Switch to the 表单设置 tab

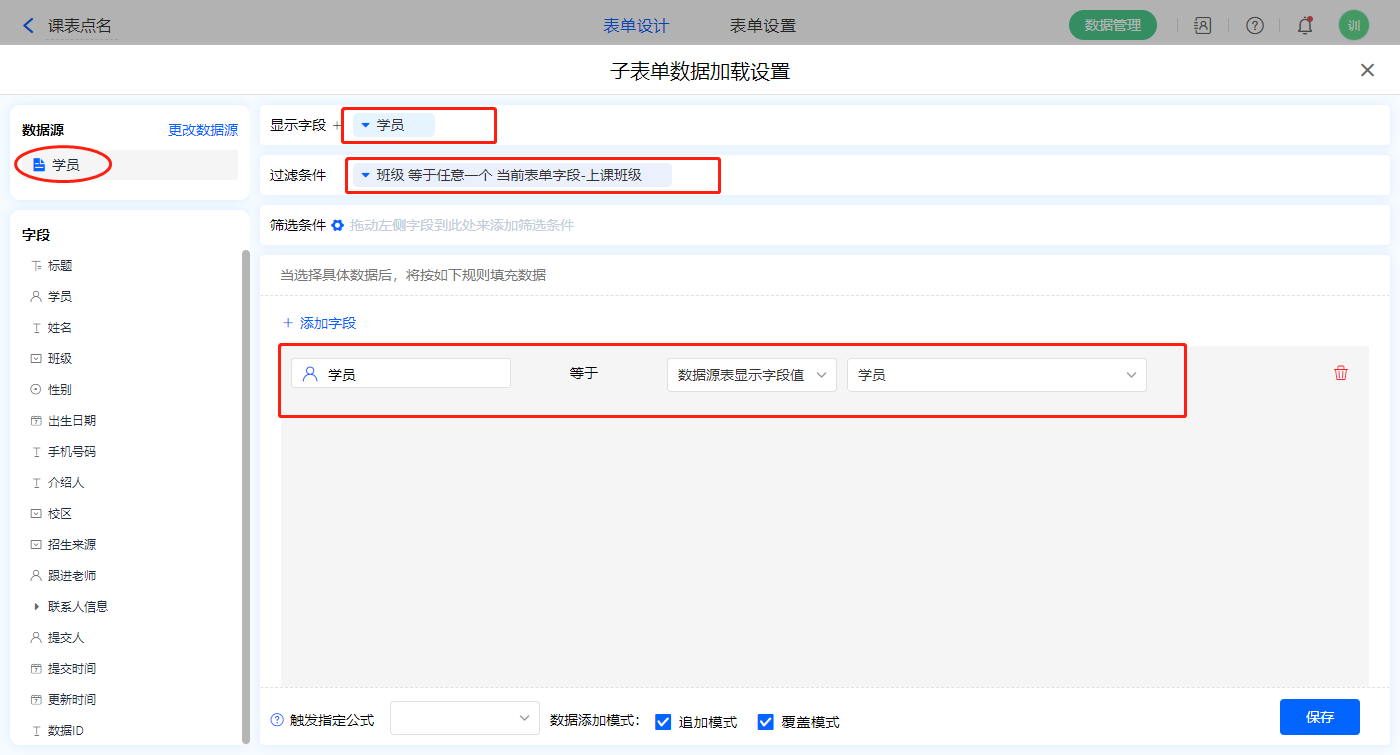point(763,26)
